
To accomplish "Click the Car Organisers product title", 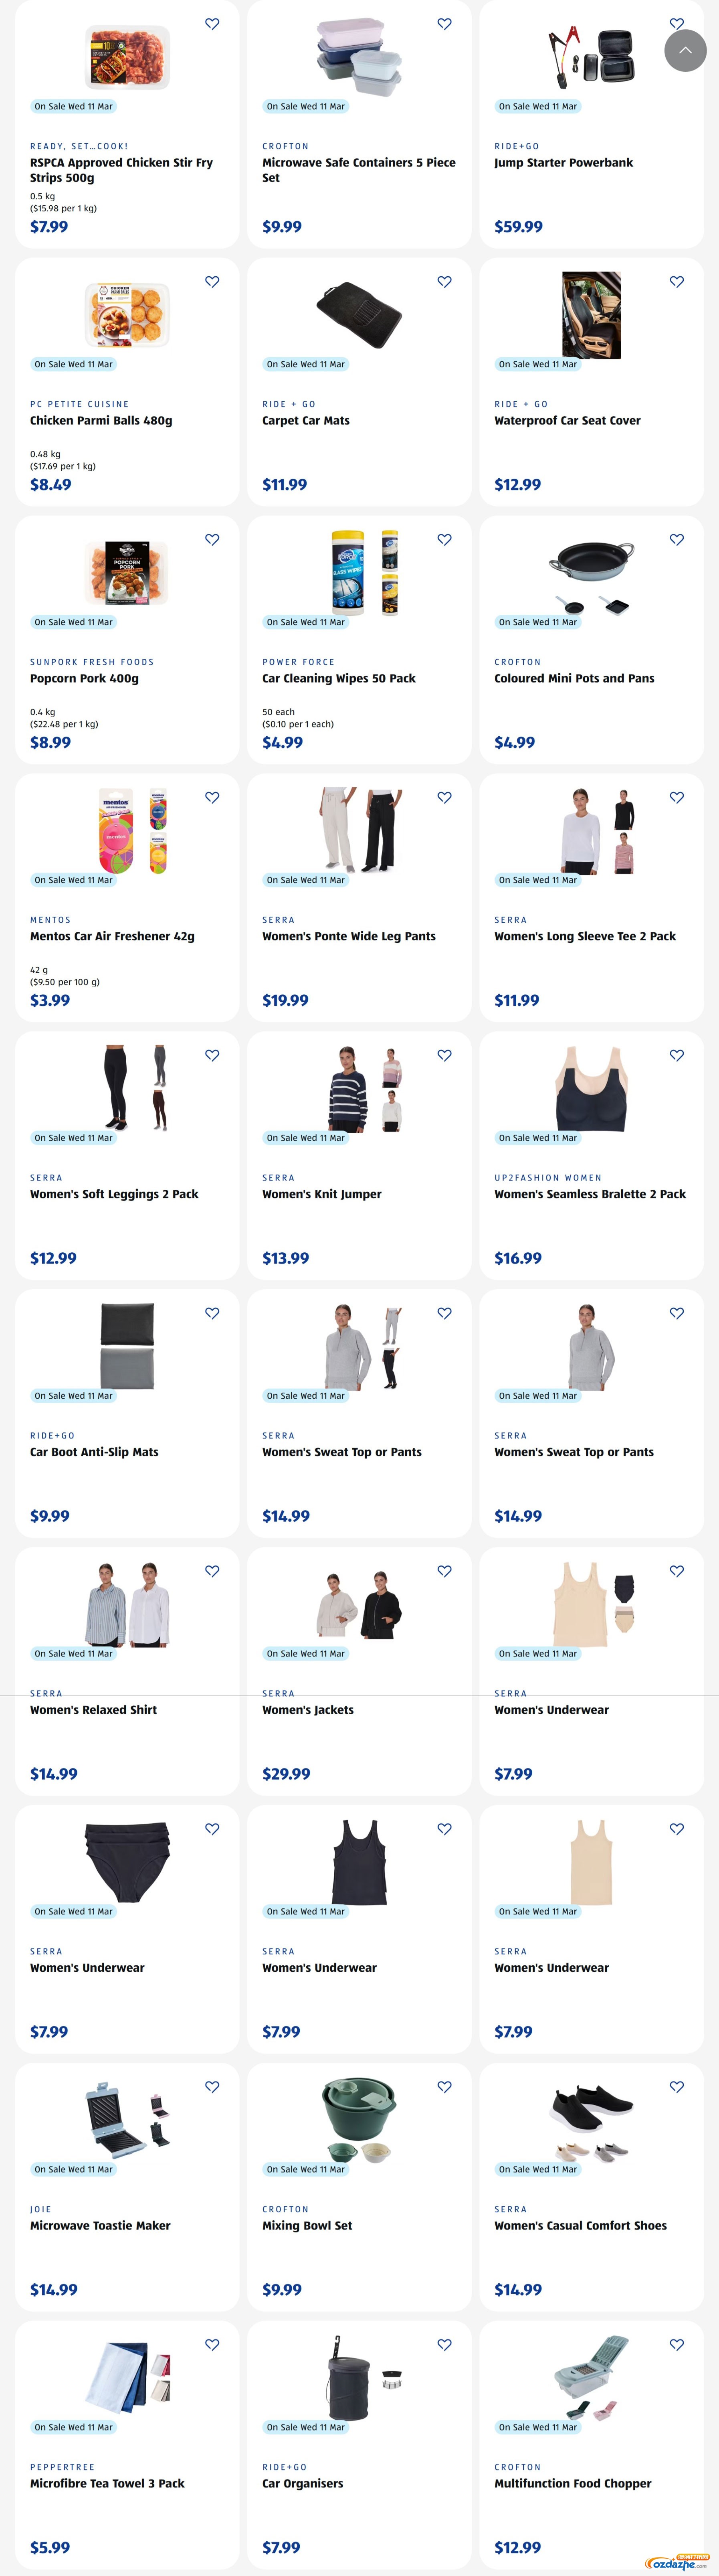I will tap(303, 2484).
